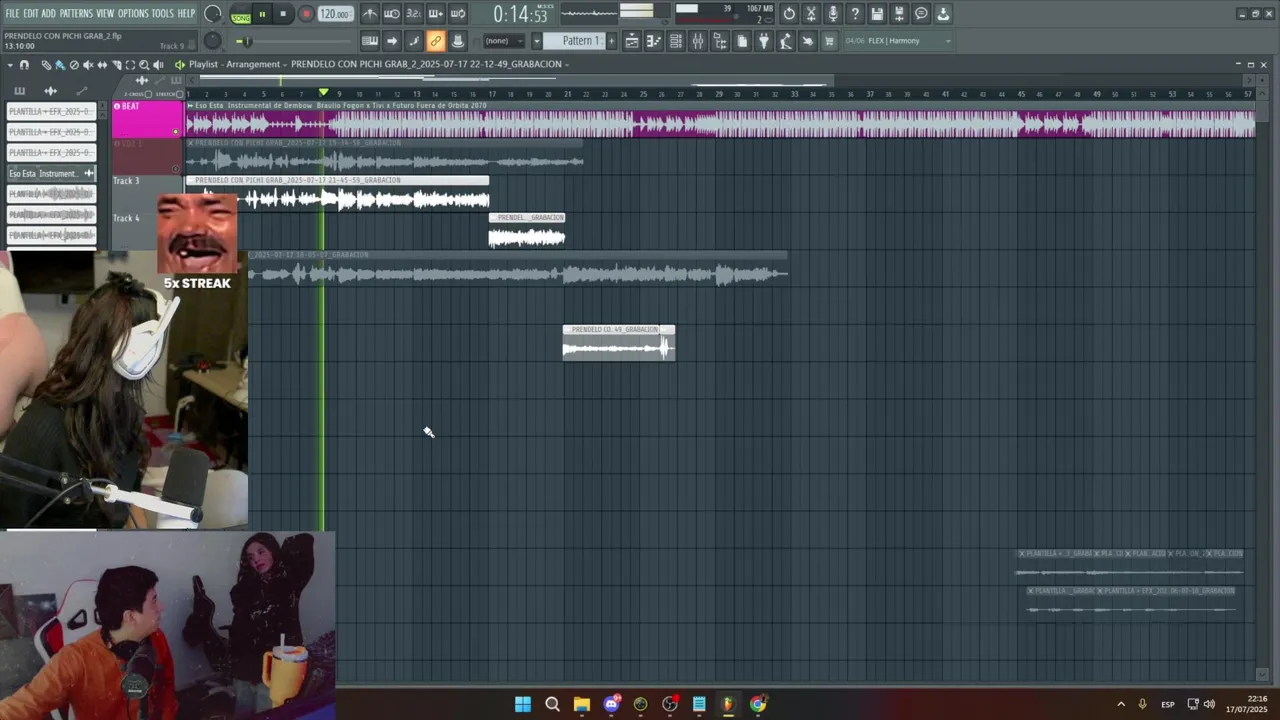Image resolution: width=1280 pixels, height=720 pixels.
Task: Click the arrow step-edit icon in toolbar
Action: coord(392,41)
